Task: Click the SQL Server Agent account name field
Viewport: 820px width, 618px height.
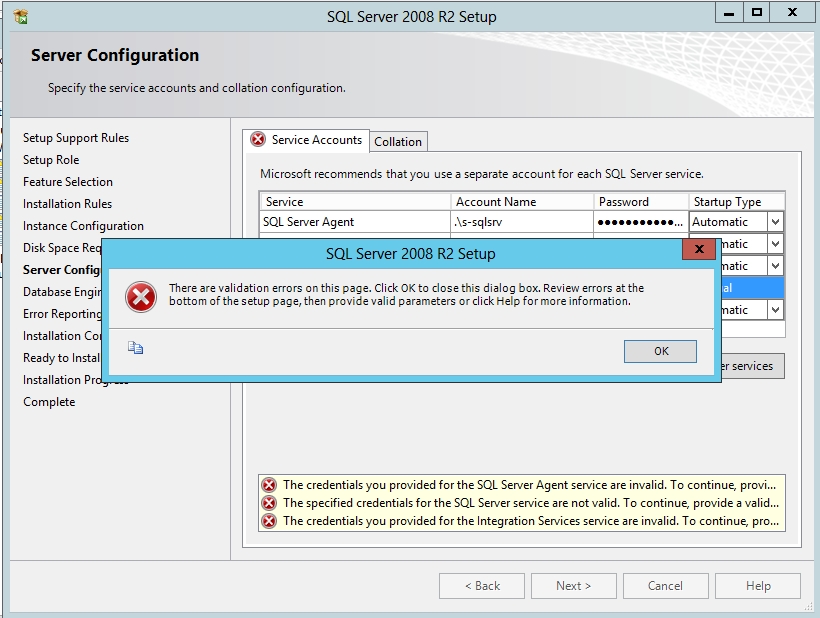Action: 521,222
